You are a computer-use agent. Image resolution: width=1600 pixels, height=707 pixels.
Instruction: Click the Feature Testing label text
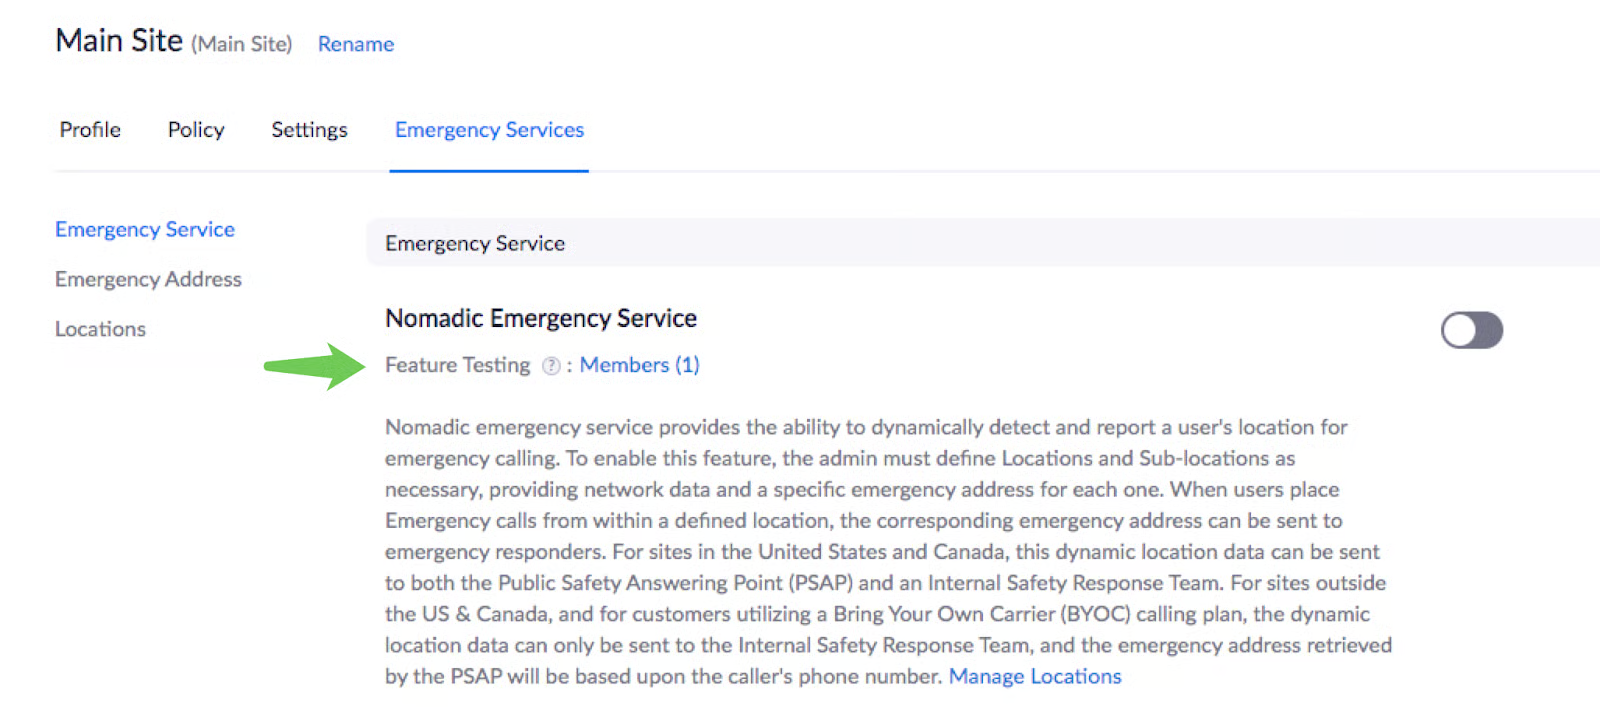457,365
